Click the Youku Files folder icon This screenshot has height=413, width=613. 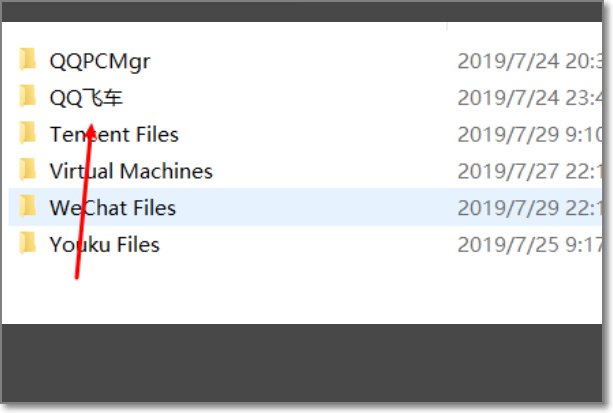28,244
